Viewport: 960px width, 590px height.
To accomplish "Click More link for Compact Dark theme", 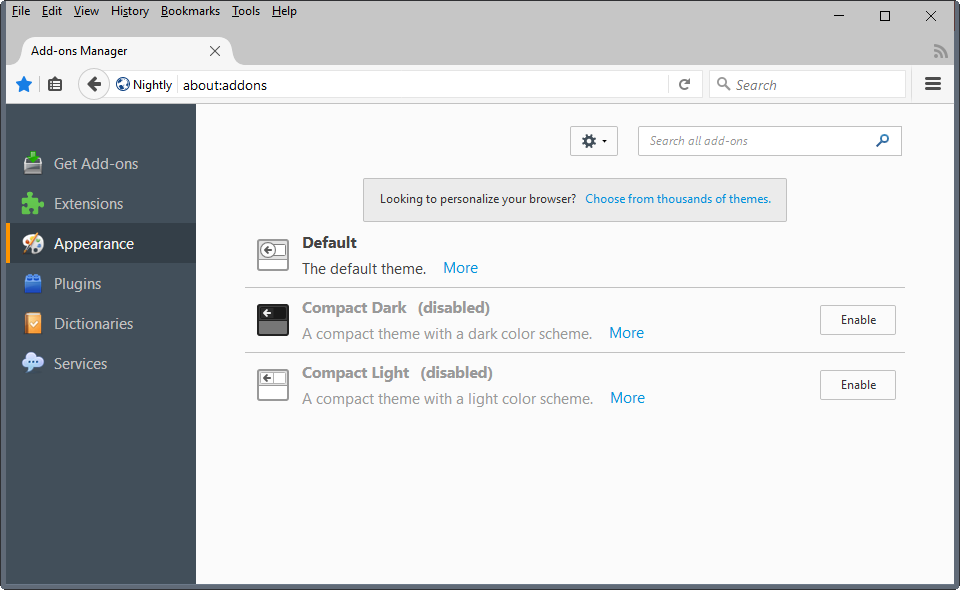I will click(626, 333).
